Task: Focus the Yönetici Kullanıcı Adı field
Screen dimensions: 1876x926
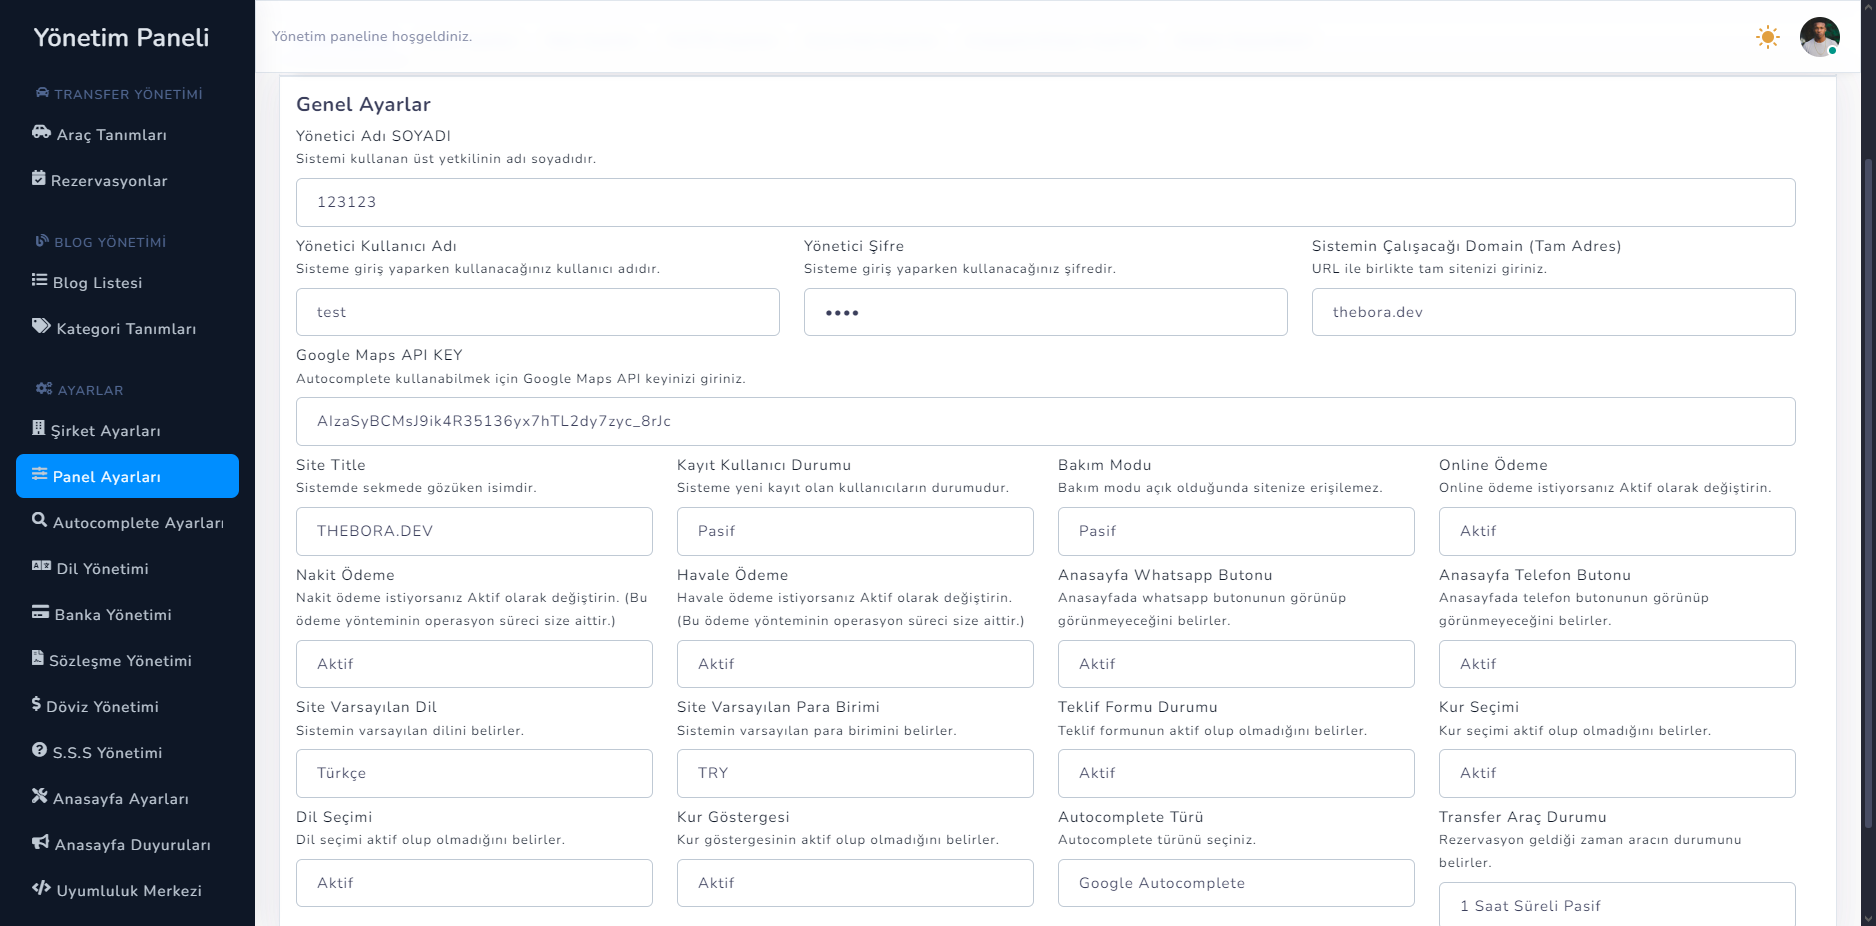Action: (537, 312)
